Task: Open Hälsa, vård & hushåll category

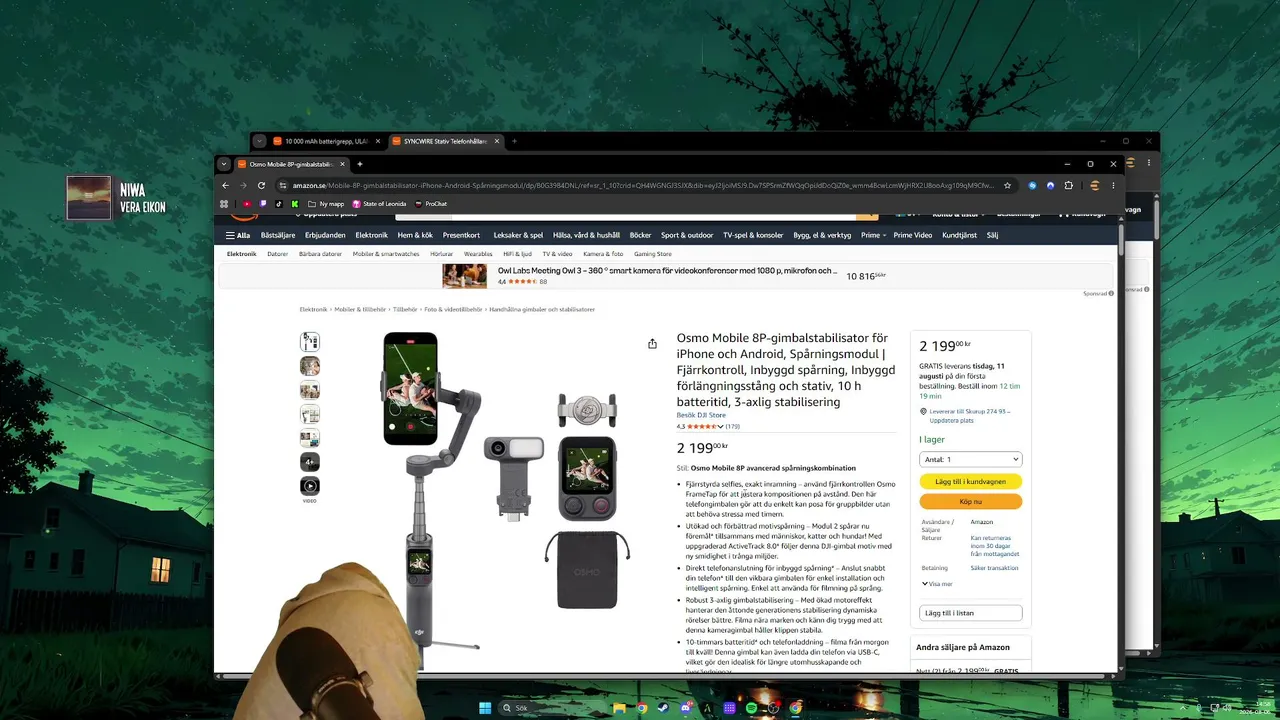Action: [x=586, y=235]
